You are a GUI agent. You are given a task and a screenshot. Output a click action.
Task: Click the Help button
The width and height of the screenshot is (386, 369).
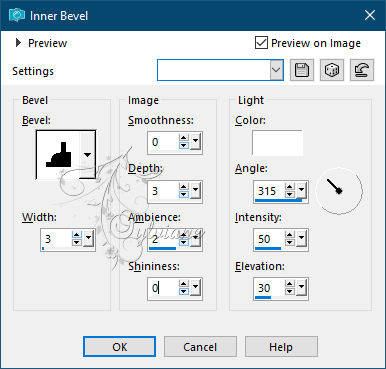coord(281,347)
